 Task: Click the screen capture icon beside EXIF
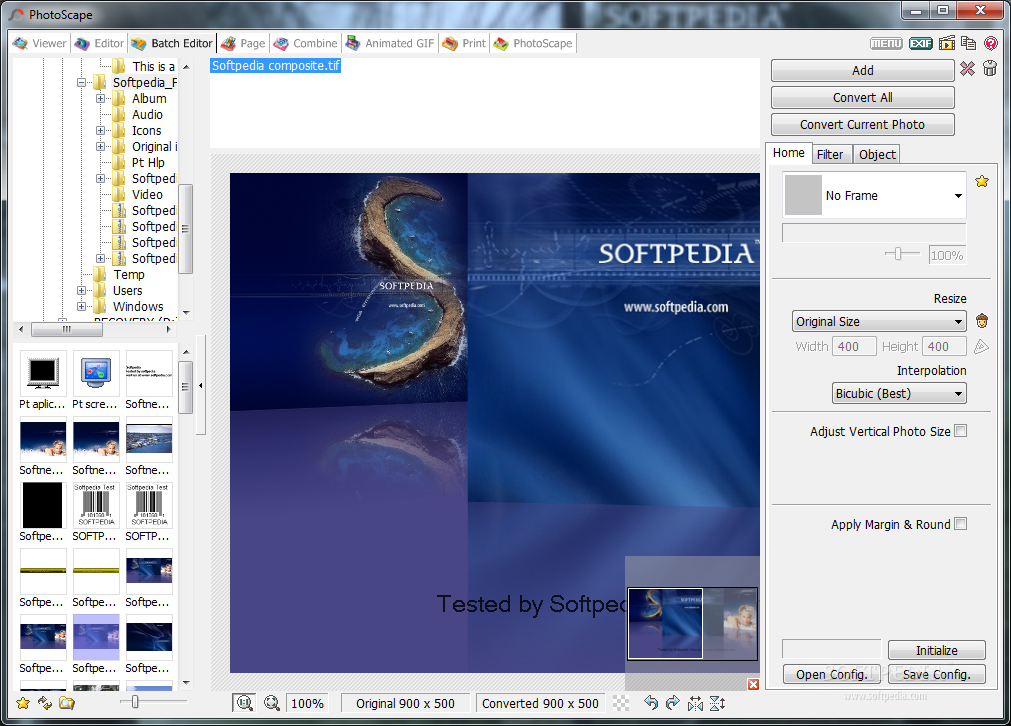947,43
